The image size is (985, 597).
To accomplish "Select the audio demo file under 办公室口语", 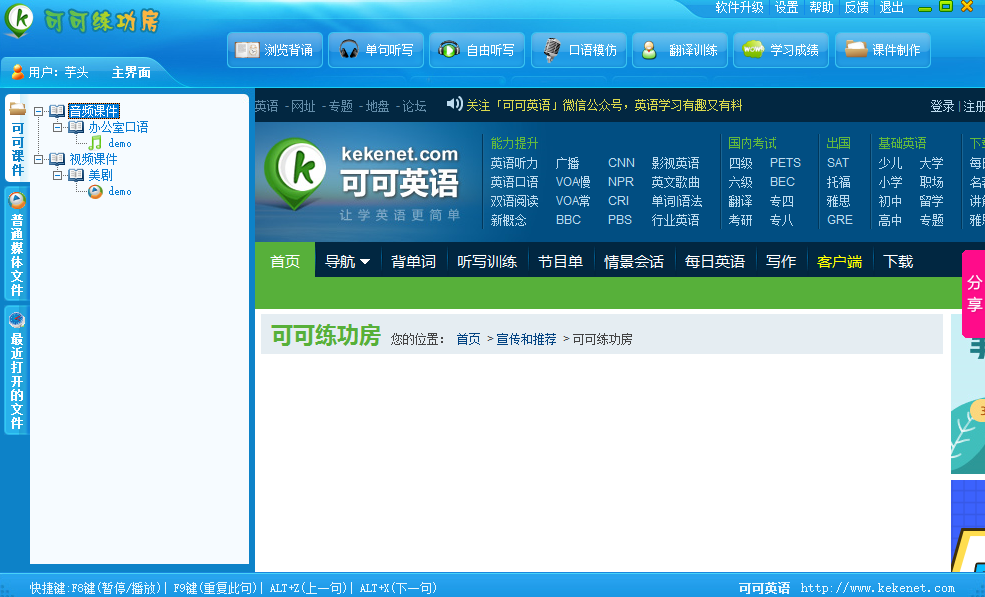I will (x=119, y=143).
